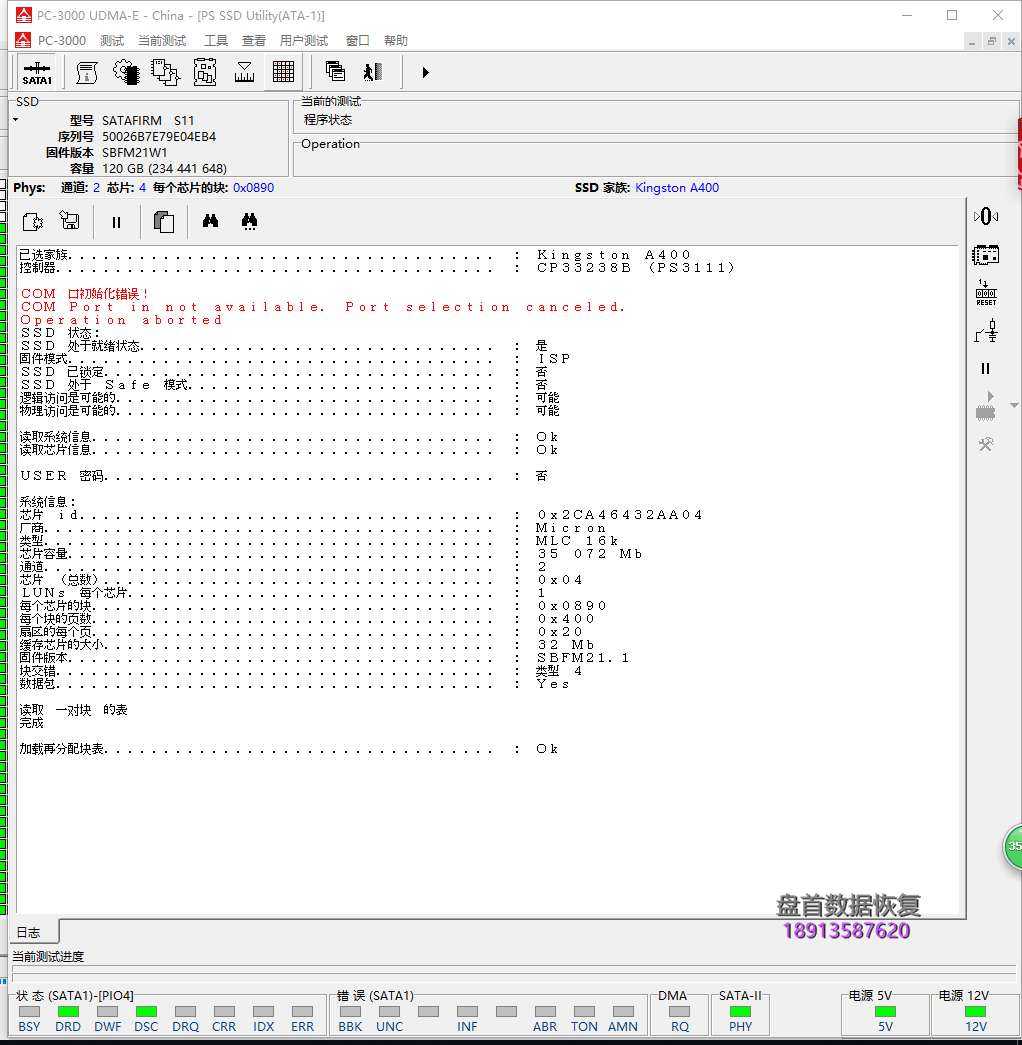
Task: Click the '35 072 Mb' chip capacity value
Action: pyautogui.click(x=589, y=554)
